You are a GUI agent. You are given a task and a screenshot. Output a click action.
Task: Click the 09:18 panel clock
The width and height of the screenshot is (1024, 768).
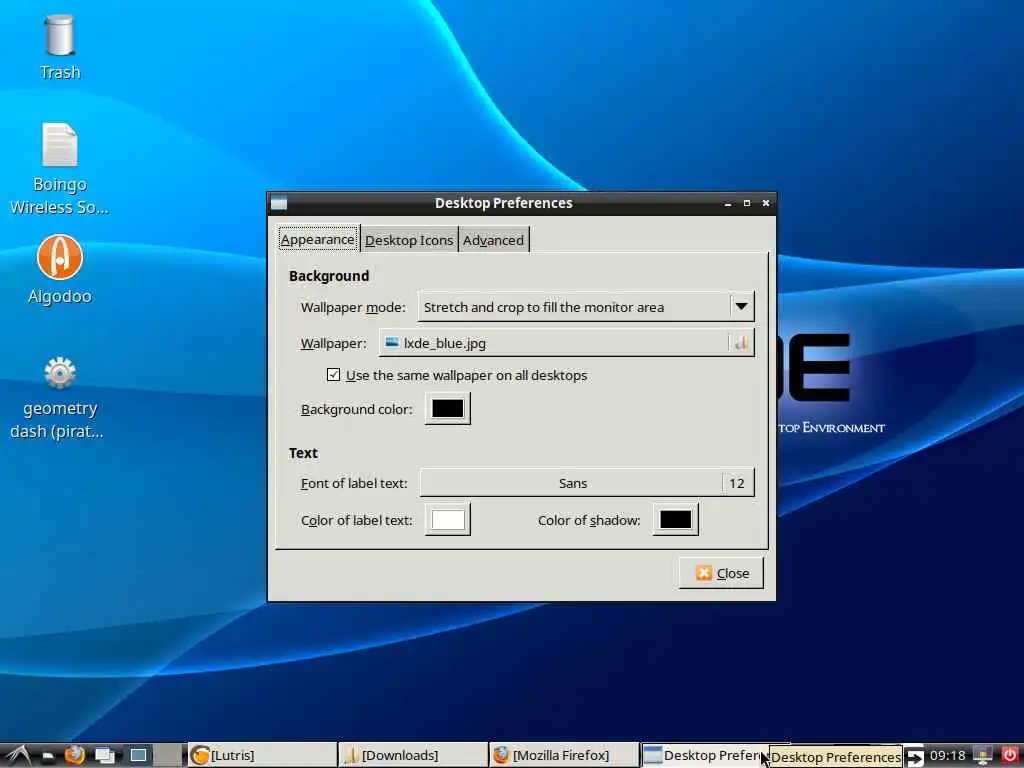[948, 756]
